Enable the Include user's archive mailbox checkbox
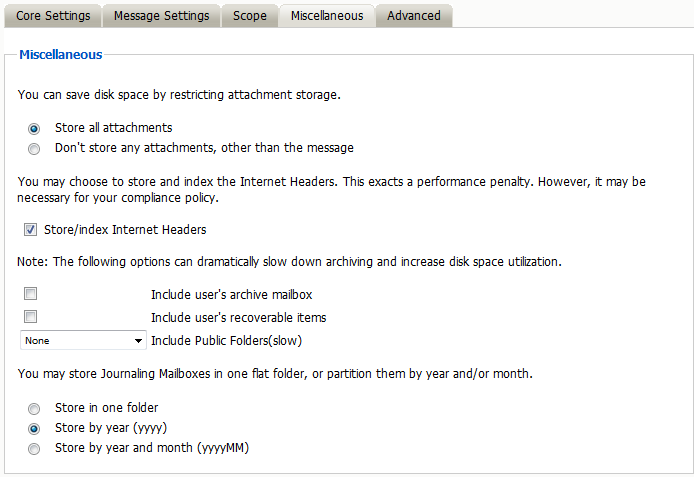This screenshot has height=477, width=694. (x=31, y=295)
